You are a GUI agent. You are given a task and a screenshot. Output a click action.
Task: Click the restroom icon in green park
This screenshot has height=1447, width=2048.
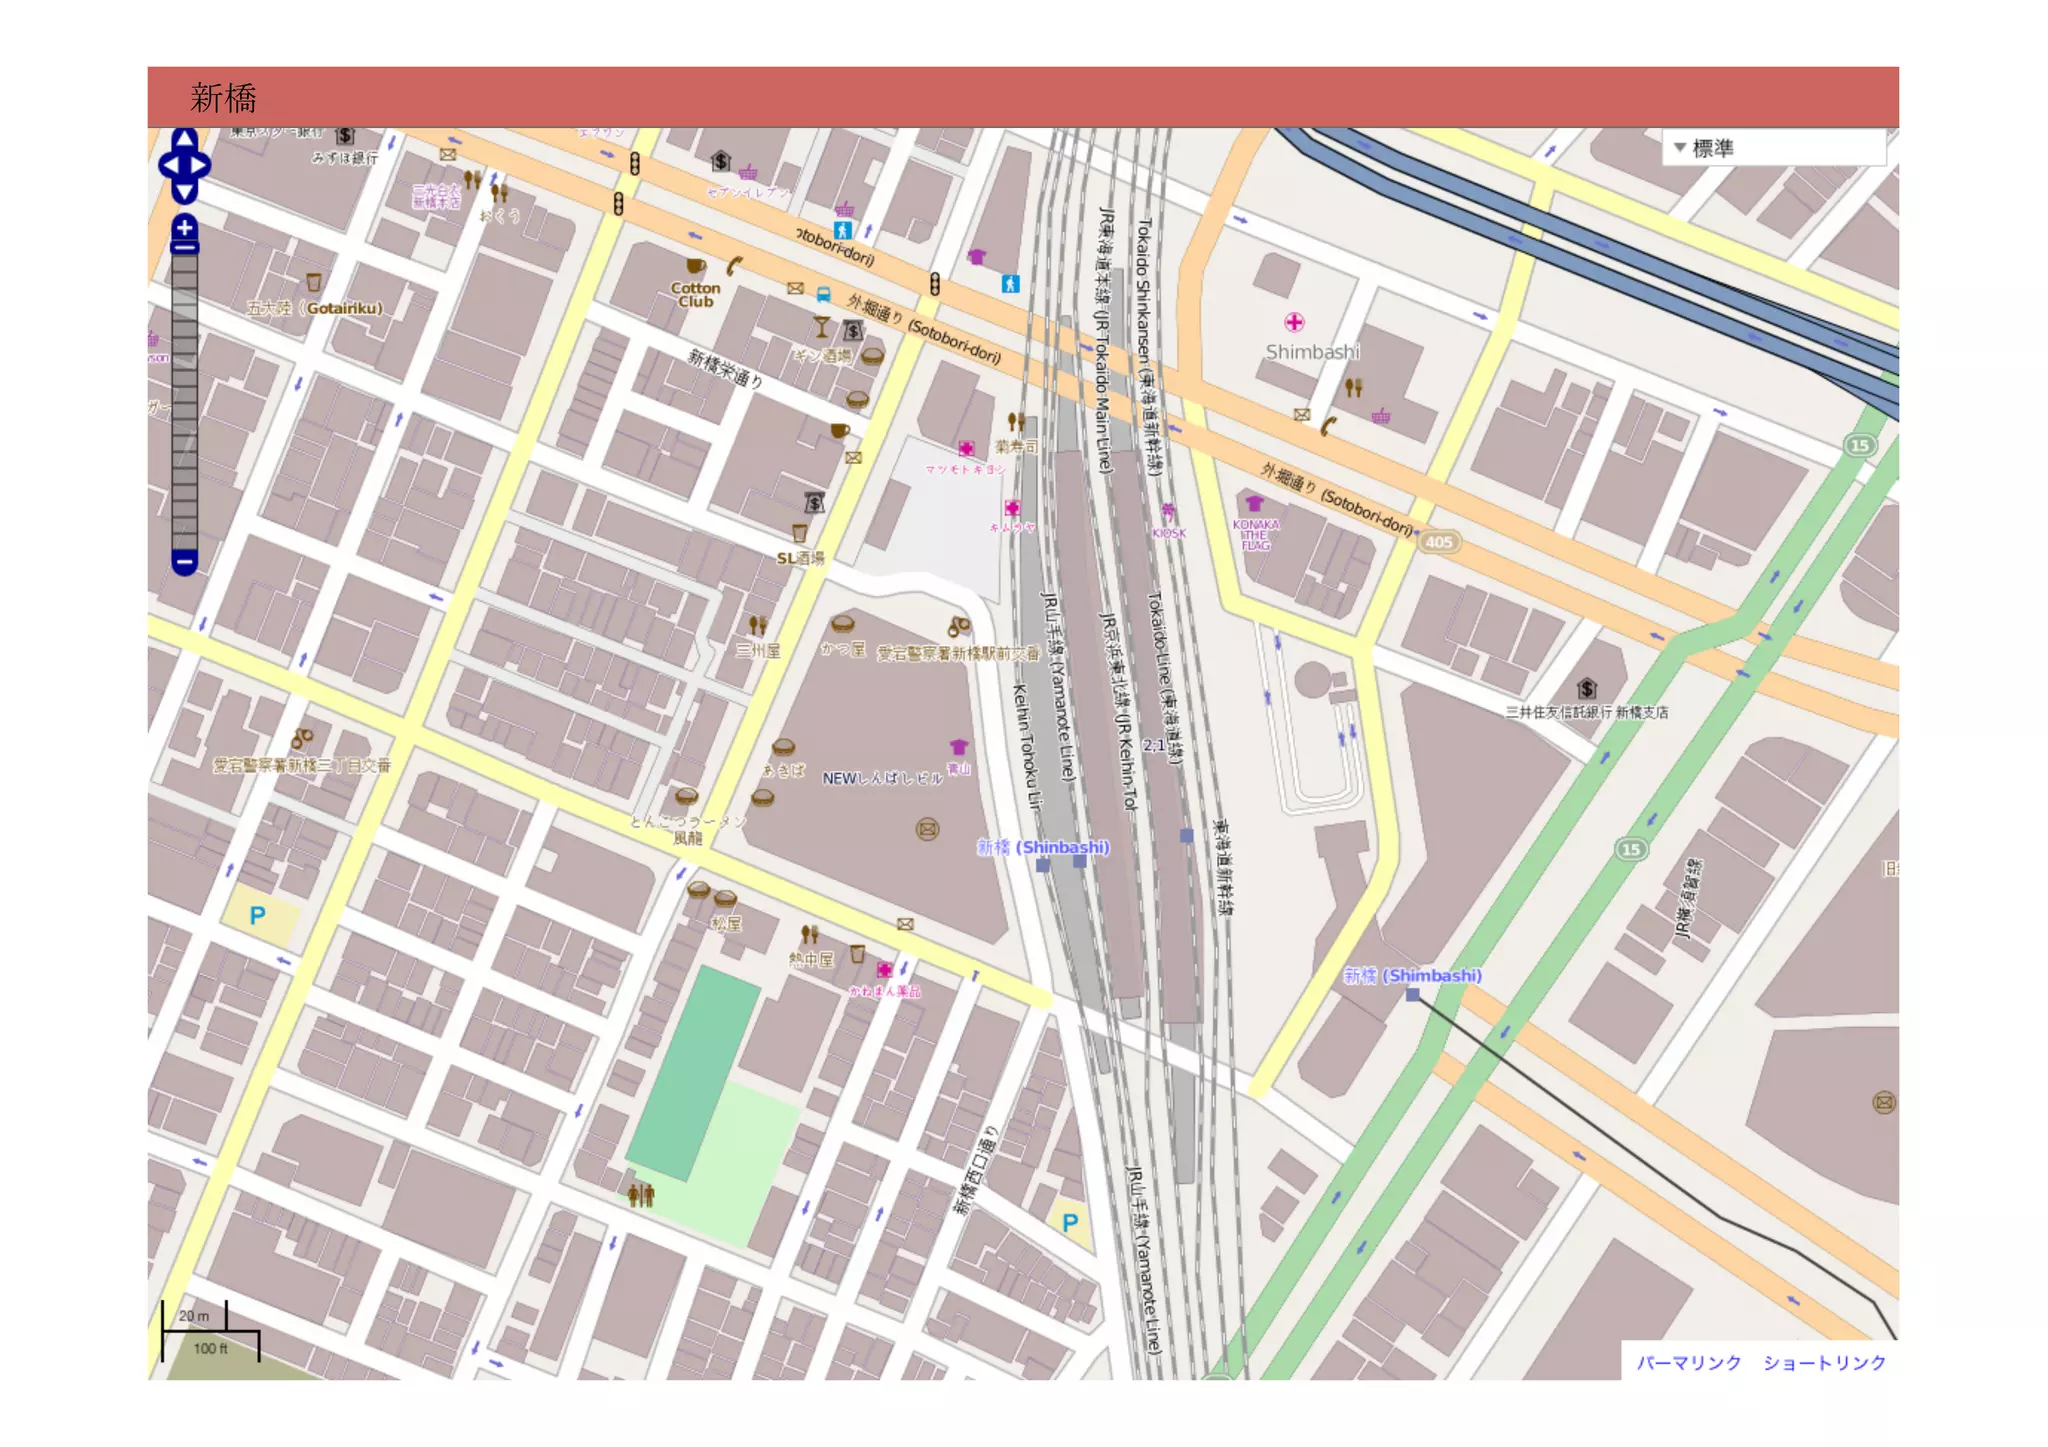point(641,1194)
